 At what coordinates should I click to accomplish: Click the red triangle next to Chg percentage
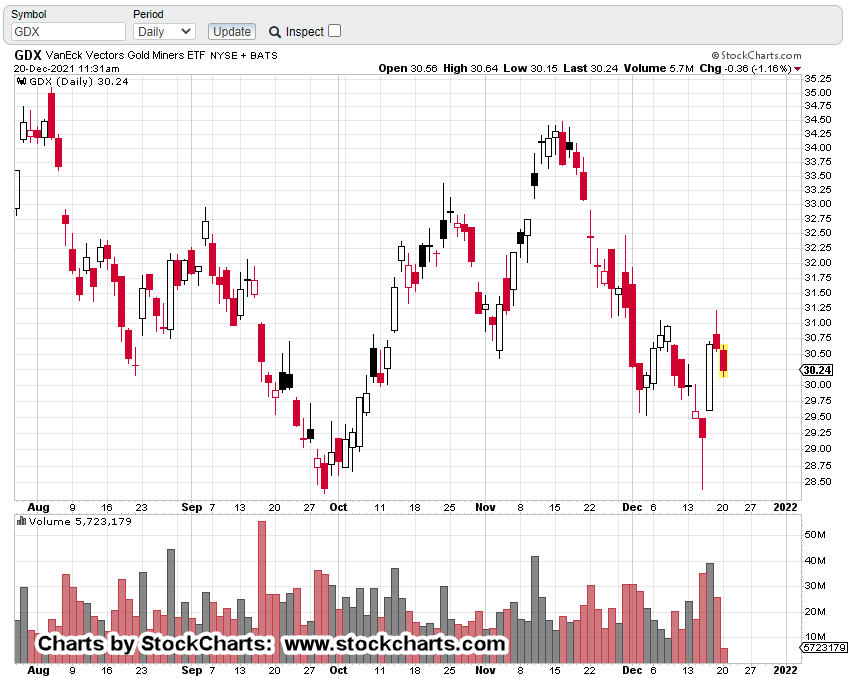pyautogui.click(x=797, y=69)
